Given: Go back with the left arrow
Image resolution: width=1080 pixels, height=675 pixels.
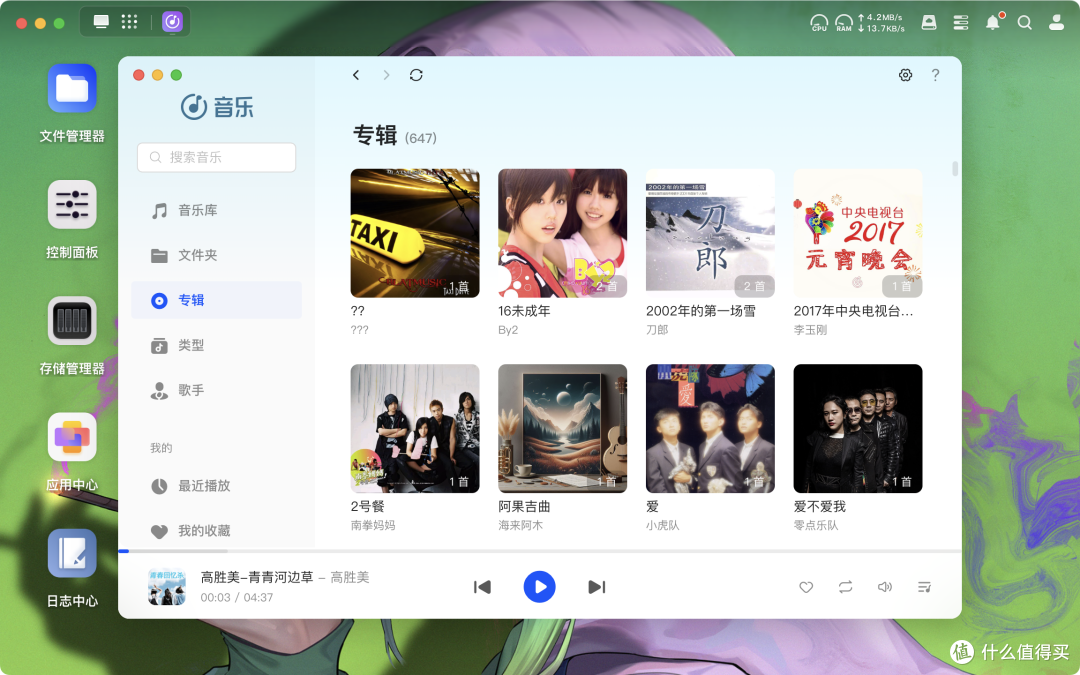Looking at the screenshot, I should pyautogui.click(x=356, y=75).
